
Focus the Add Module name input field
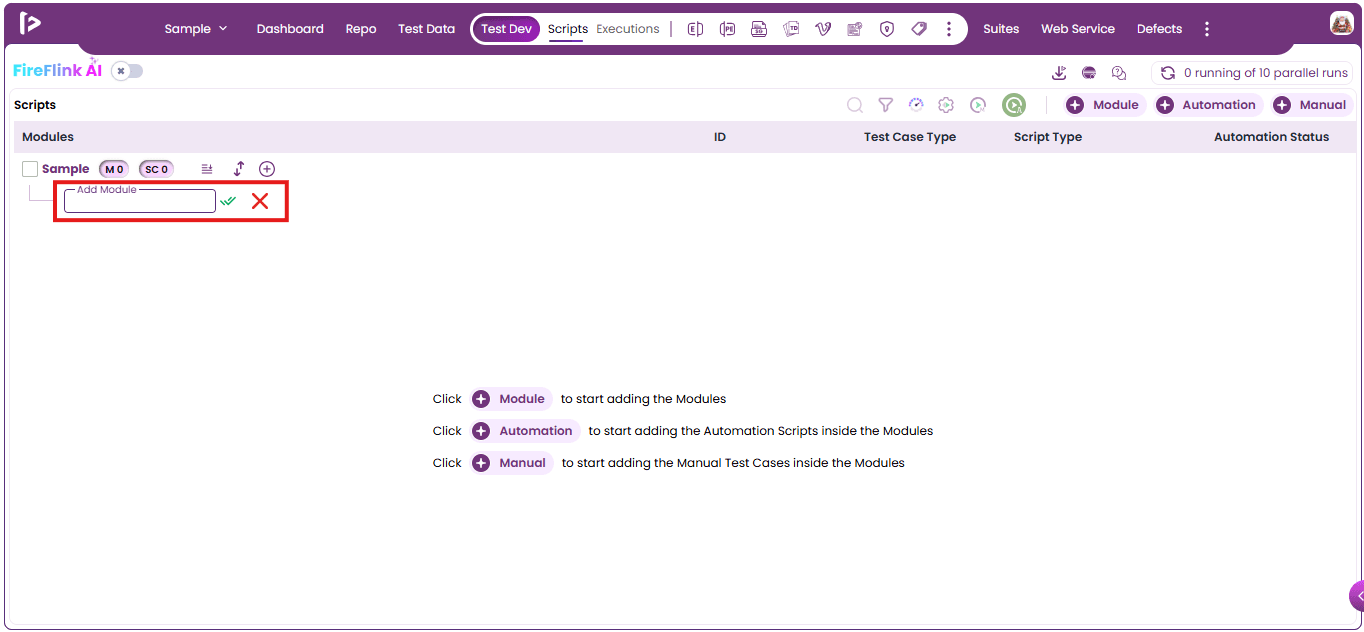(x=140, y=201)
